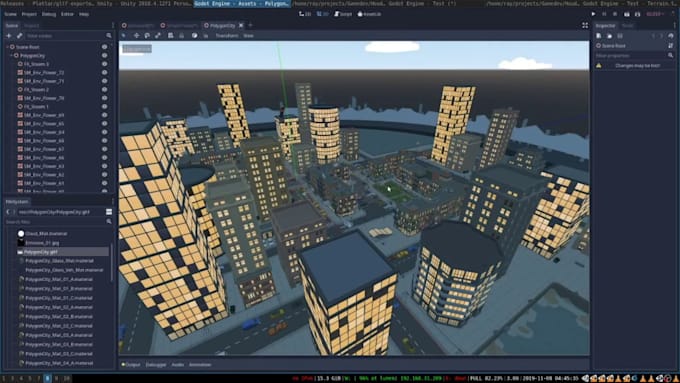This screenshot has width=680, height=383.
Task: Go back in FileSystem directory history
Action: (x=8, y=212)
